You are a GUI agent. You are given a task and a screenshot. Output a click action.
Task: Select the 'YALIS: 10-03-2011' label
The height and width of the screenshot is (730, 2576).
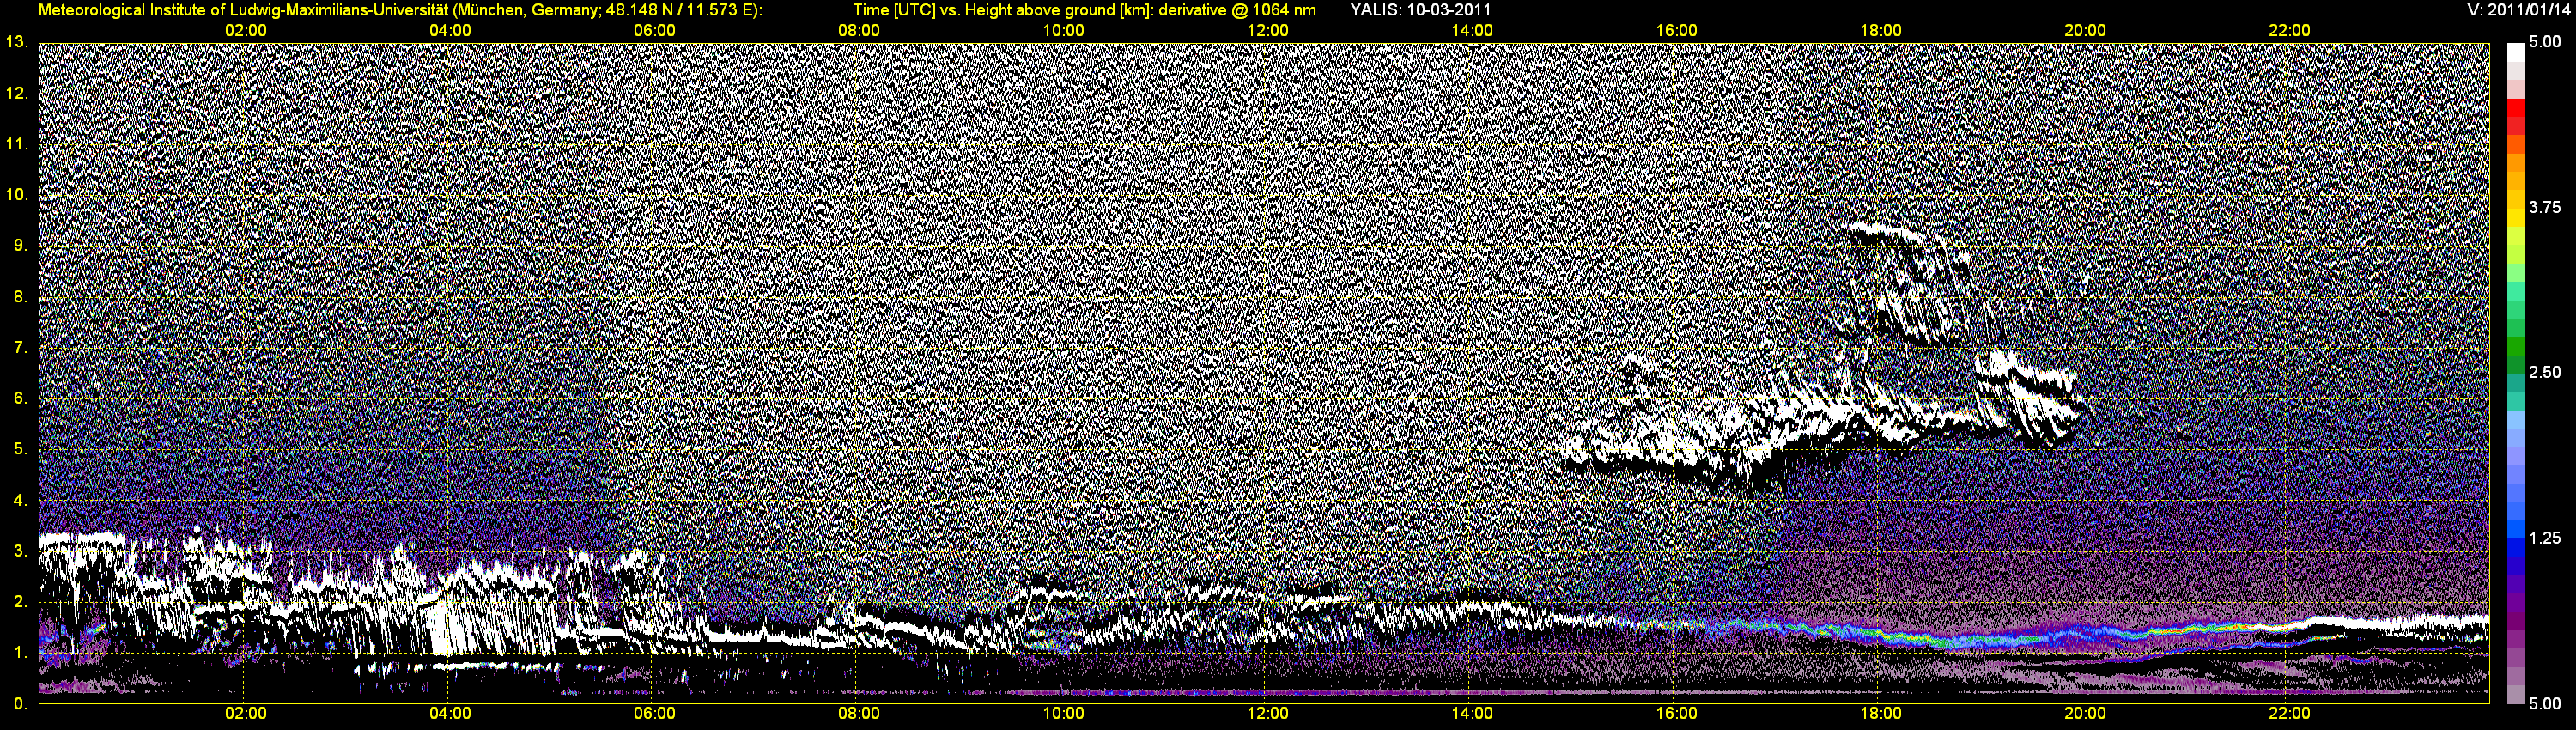click(1420, 10)
